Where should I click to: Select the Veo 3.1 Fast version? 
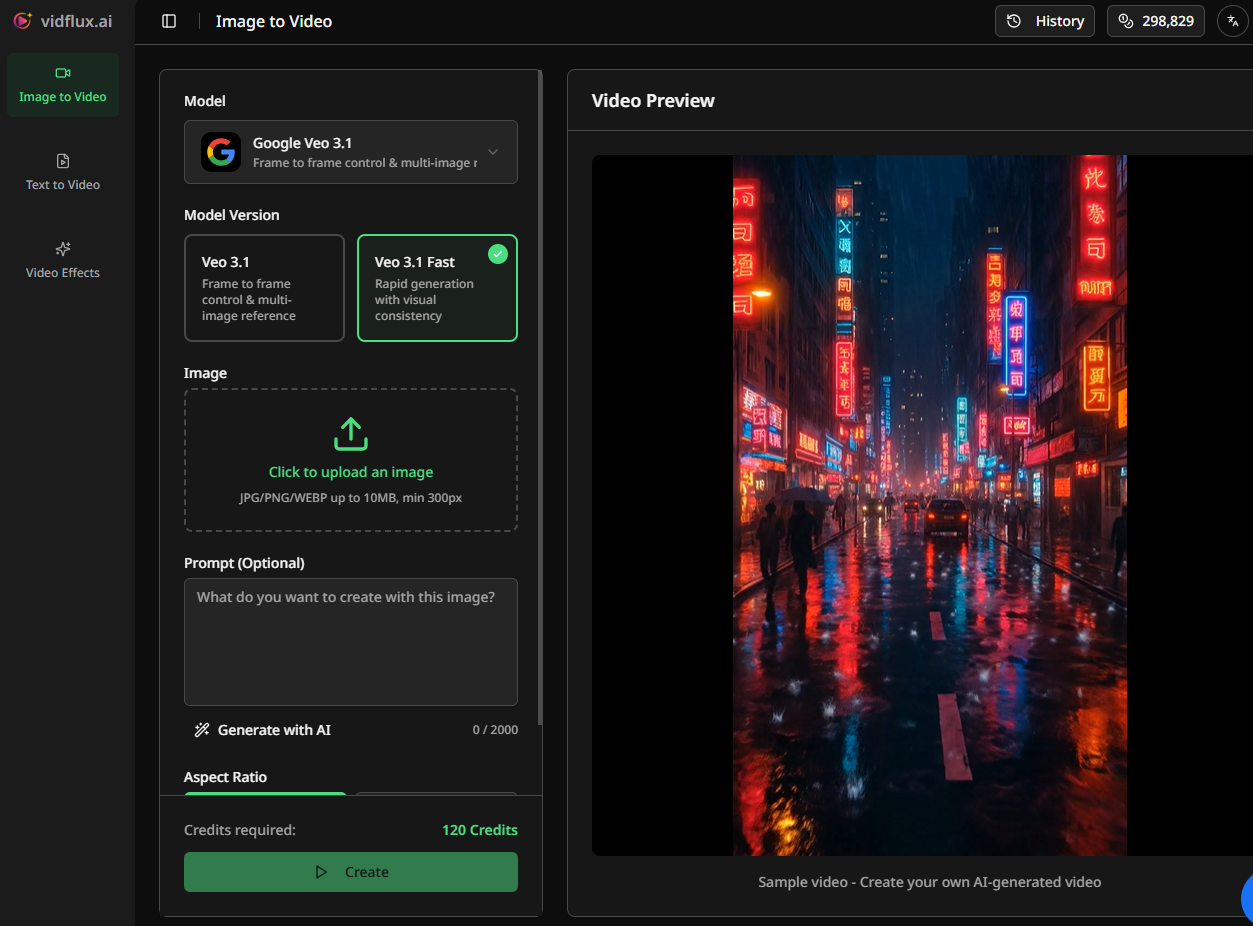(437, 288)
